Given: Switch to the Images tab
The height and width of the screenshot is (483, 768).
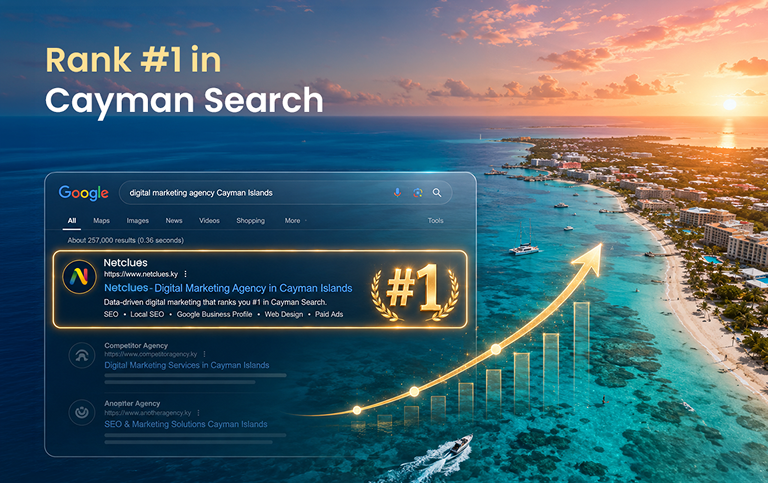Looking at the screenshot, I should coord(138,220).
